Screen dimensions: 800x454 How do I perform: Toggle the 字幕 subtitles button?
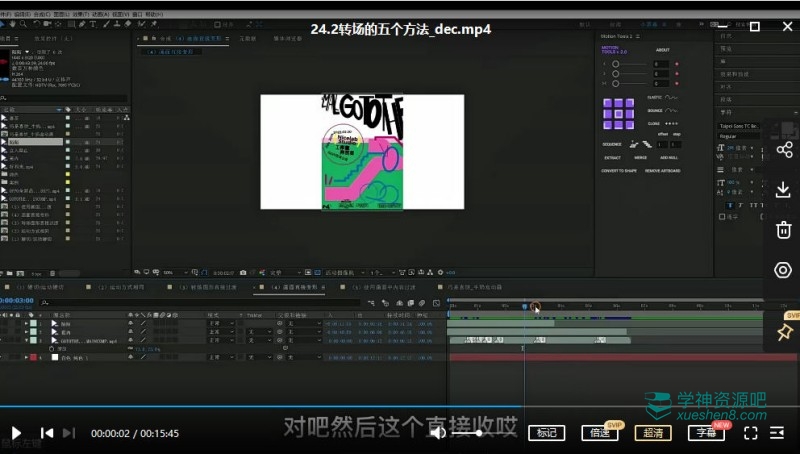pyautogui.click(x=705, y=433)
